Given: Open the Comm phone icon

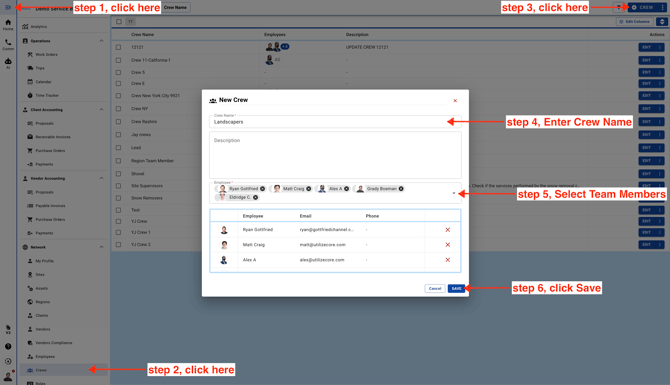Looking at the screenshot, I should (8, 44).
